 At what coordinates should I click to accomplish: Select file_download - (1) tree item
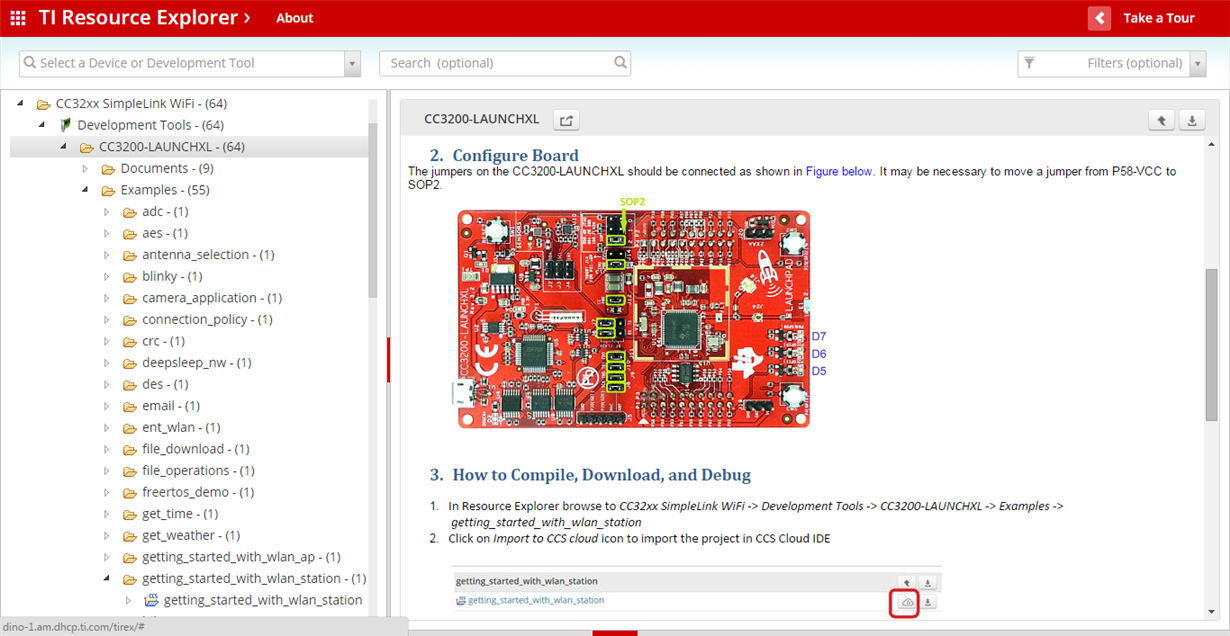coord(196,450)
